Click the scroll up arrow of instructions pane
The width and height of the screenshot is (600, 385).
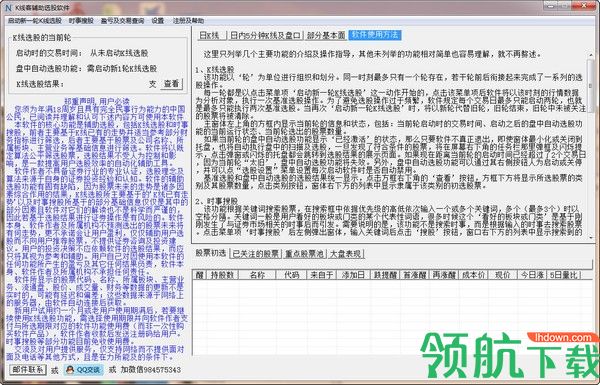[x=590, y=55]
